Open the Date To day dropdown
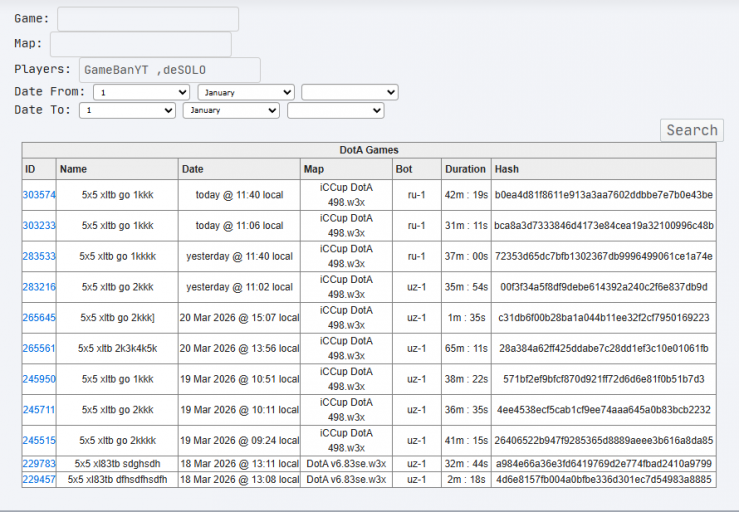This screenshot has height=512, width=739. coord(127,110)
